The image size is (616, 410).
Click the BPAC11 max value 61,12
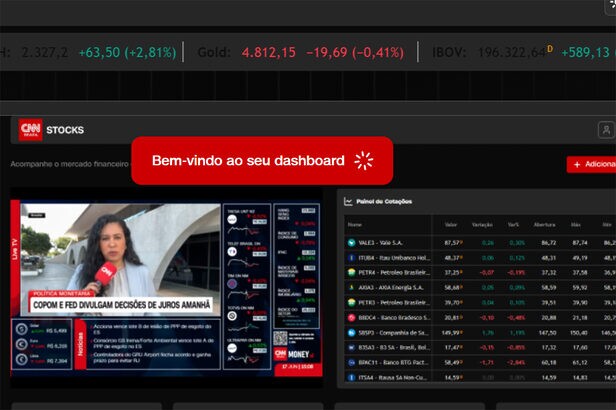(580, 362)
